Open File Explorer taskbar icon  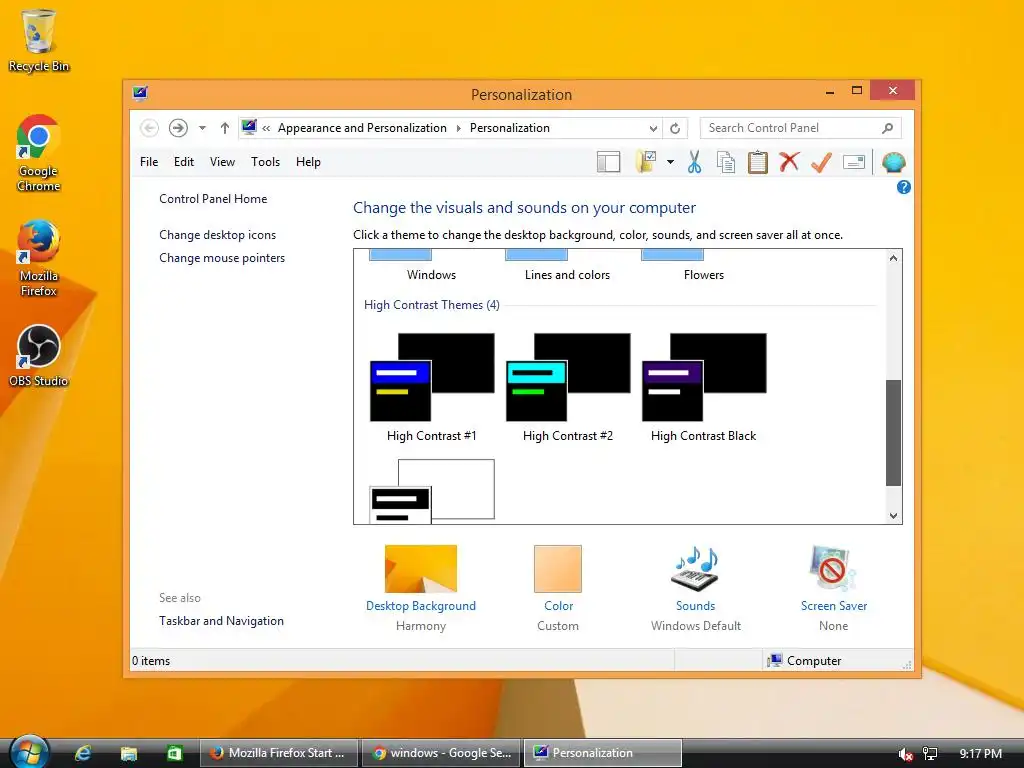coord(129,753)
